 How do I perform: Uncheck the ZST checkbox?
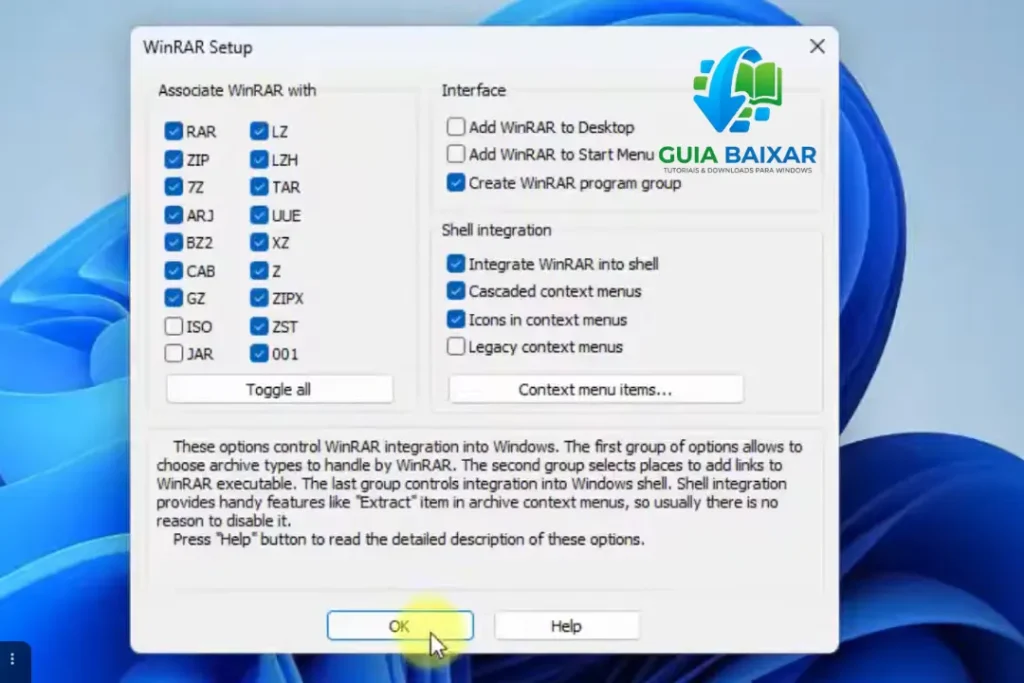tap(259, 326)
